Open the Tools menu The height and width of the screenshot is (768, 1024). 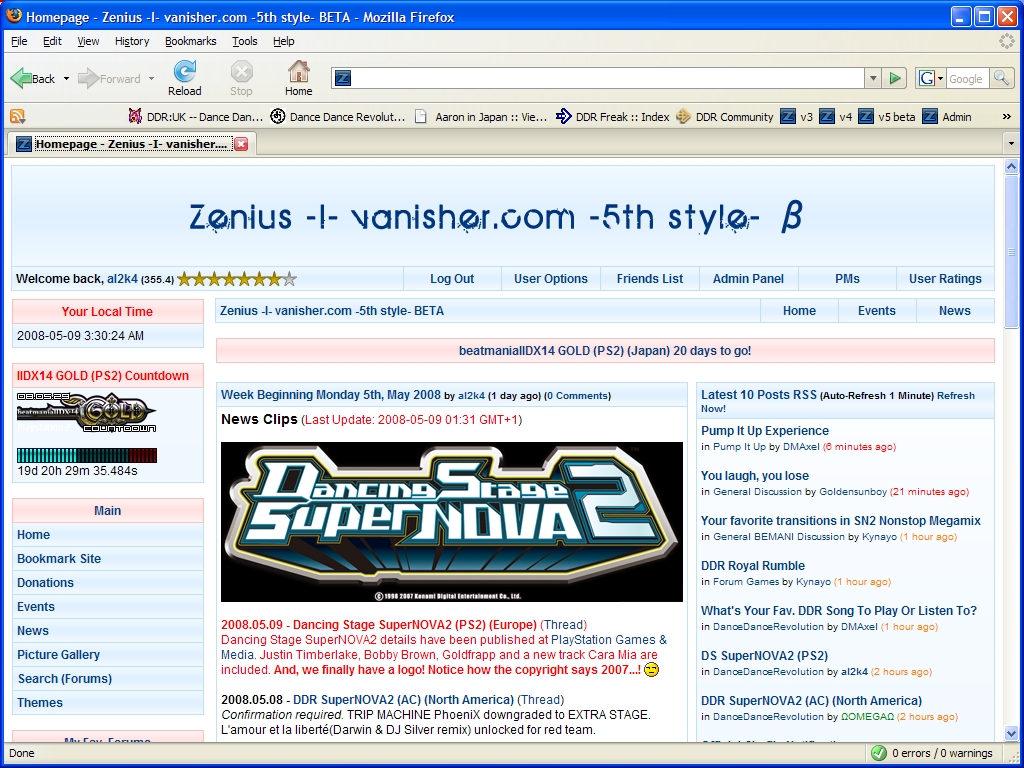[245, 41]
